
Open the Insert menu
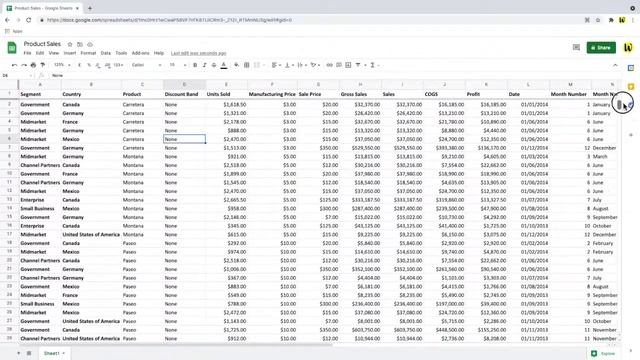point(70,53)
